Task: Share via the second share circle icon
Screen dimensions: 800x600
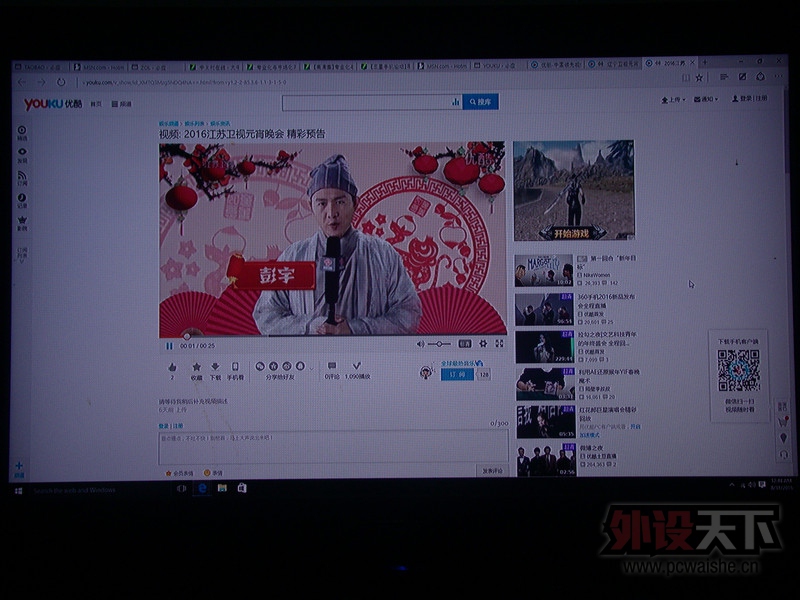Action: coord(273,366)
